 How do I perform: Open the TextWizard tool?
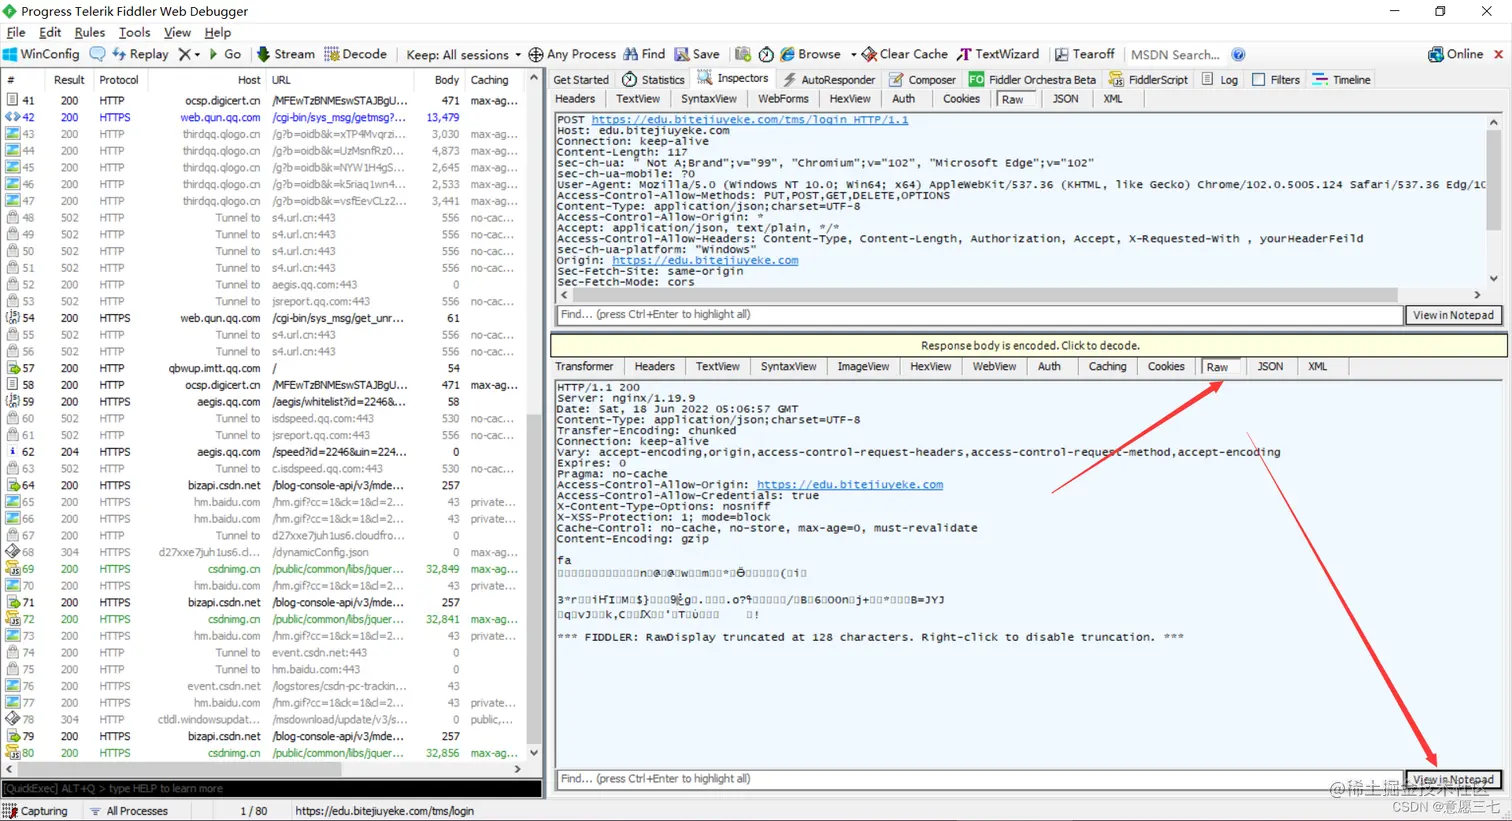pos(998,54)
